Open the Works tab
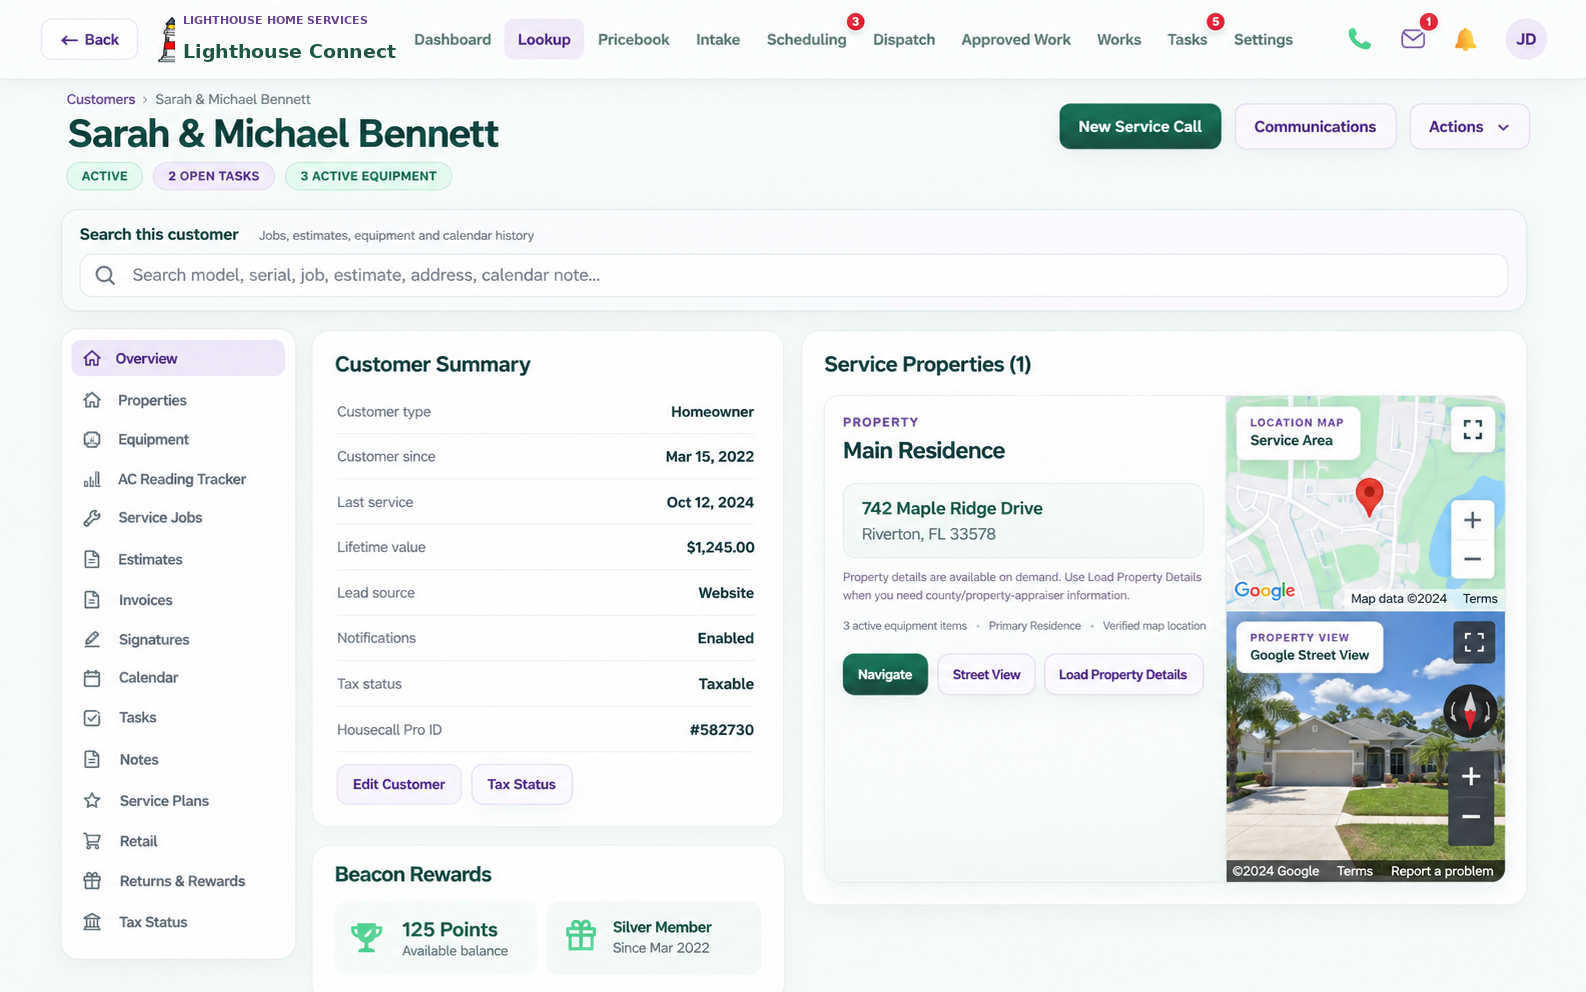1586x992 pixels. coord(1119,39)
